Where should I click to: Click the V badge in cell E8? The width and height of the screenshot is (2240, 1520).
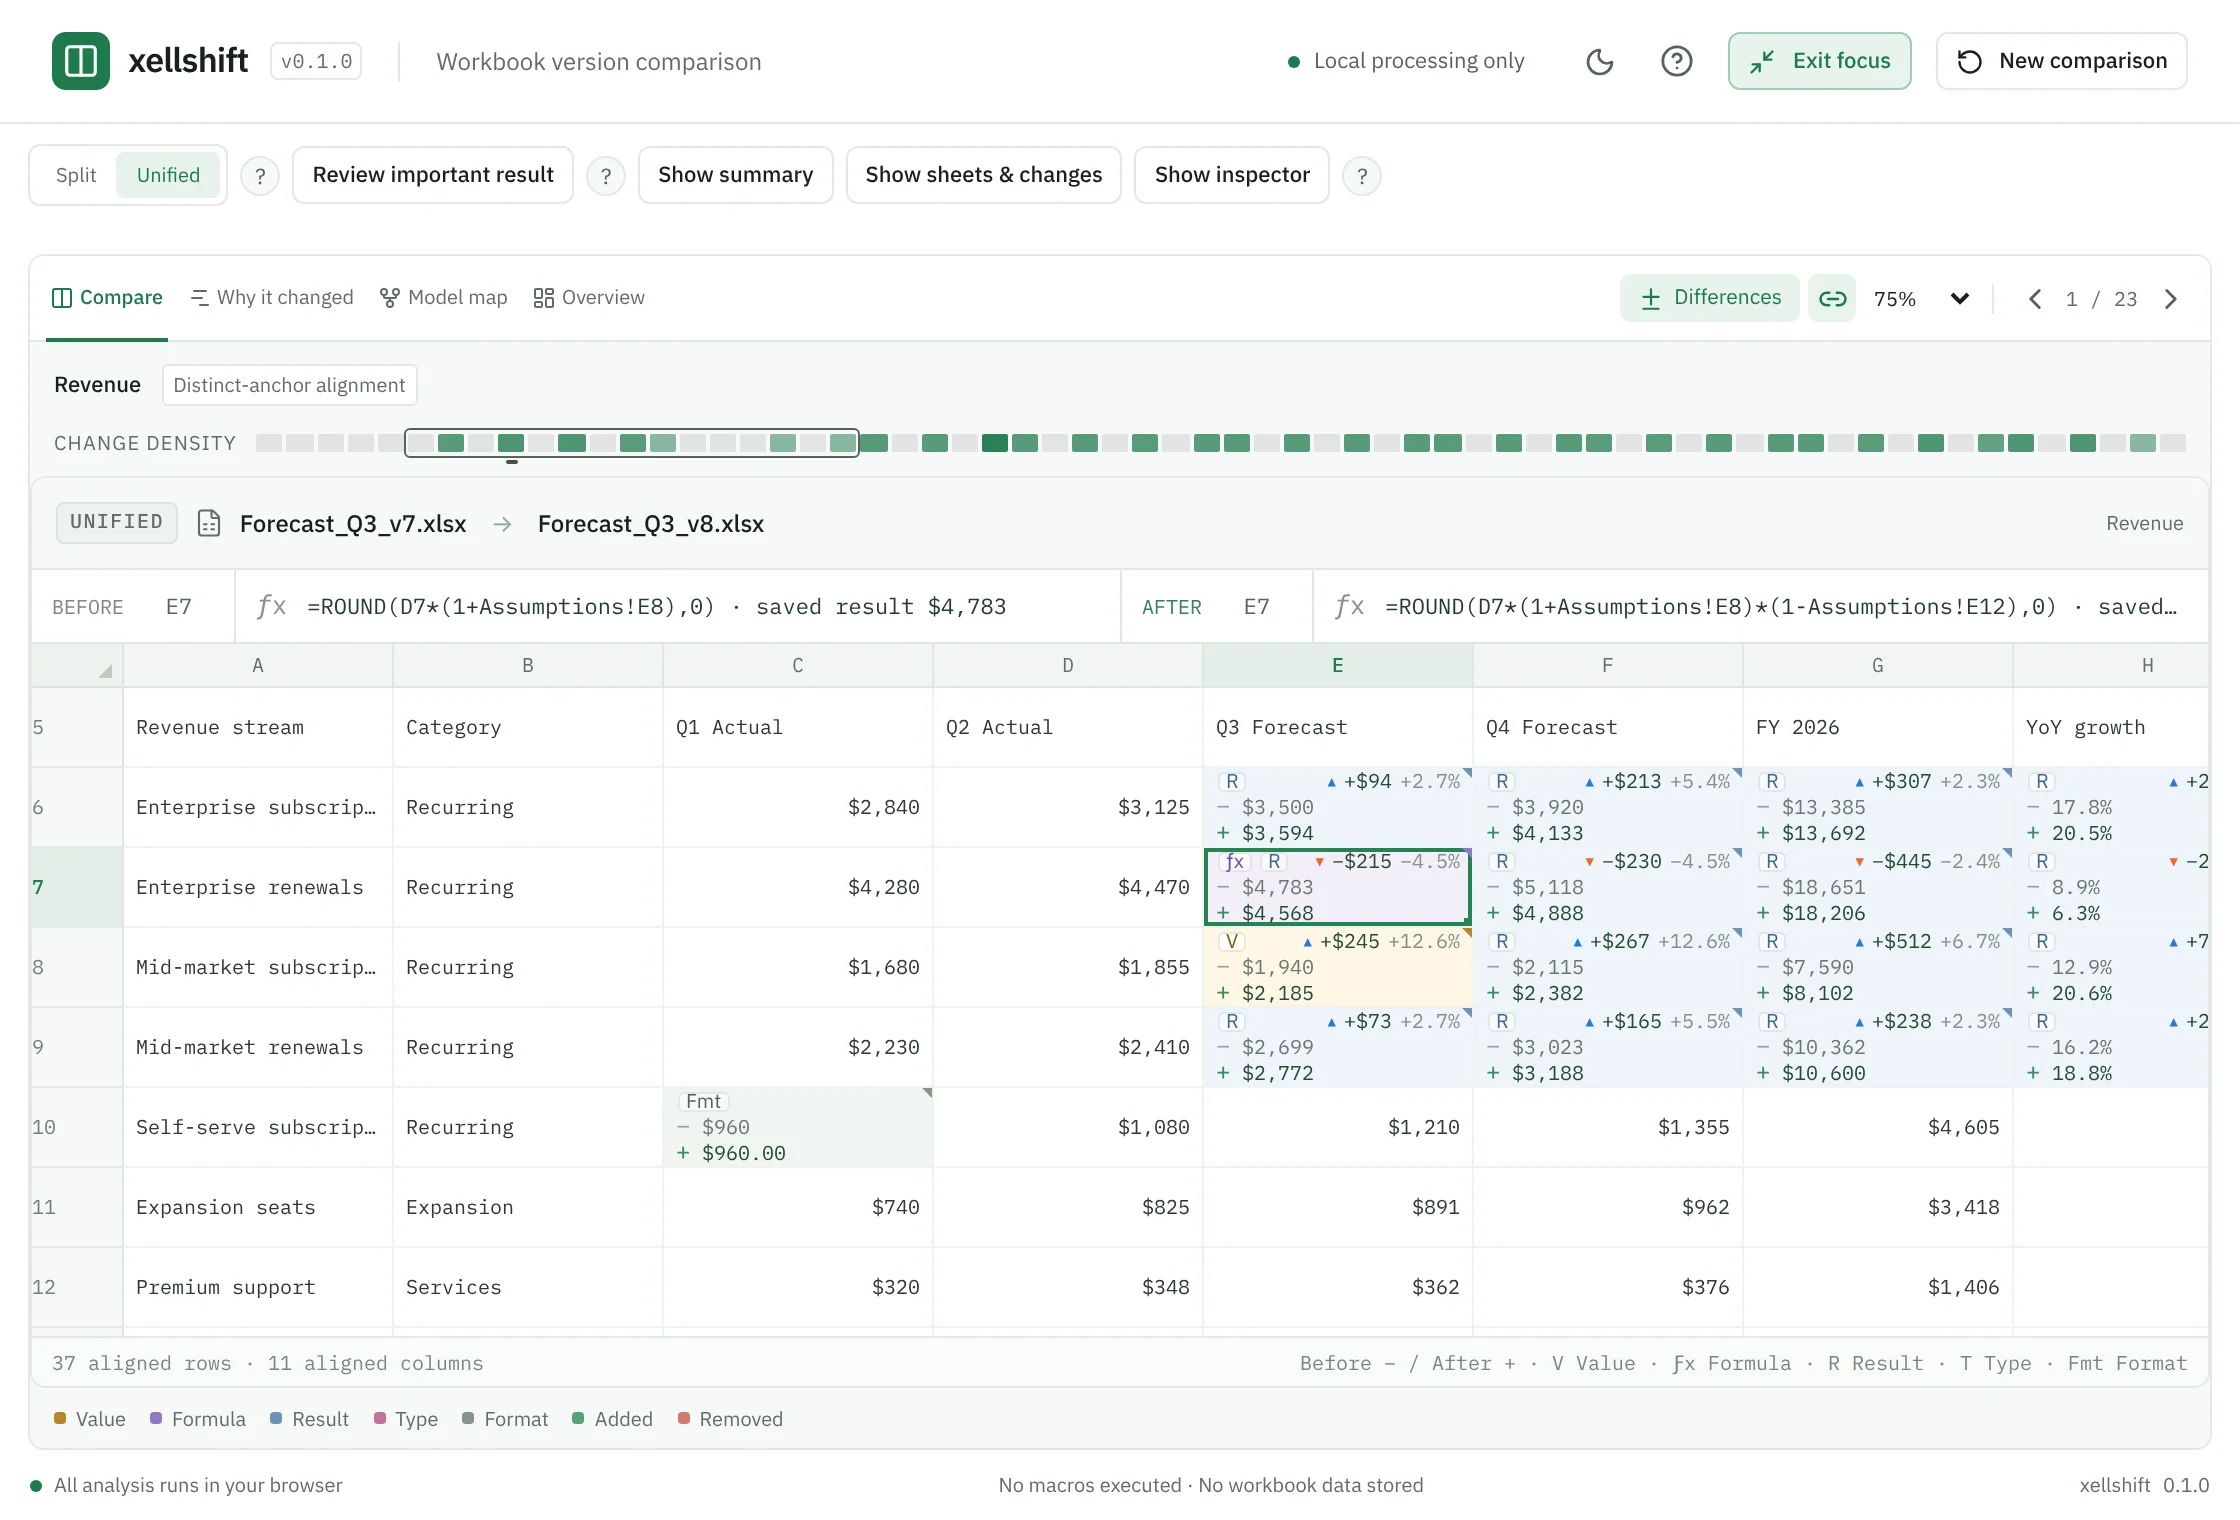click(x=1232, y=941)
